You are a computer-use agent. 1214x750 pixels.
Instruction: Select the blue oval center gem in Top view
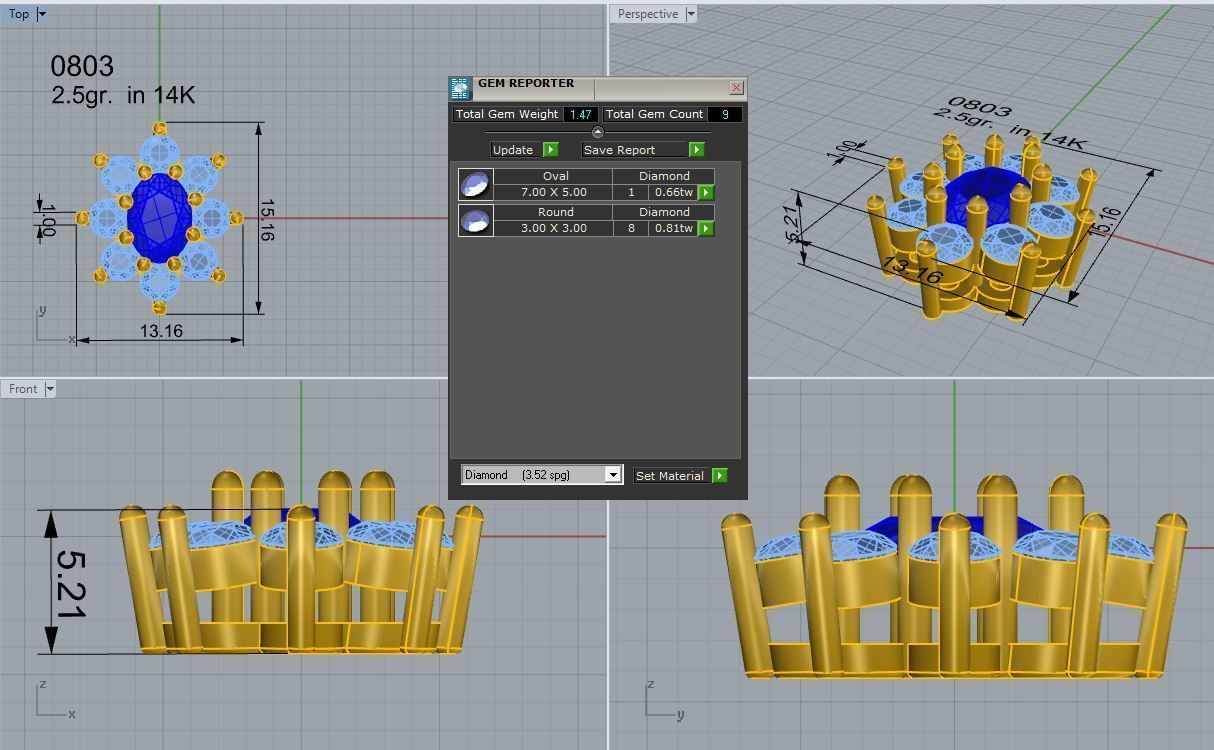[160, 218]
